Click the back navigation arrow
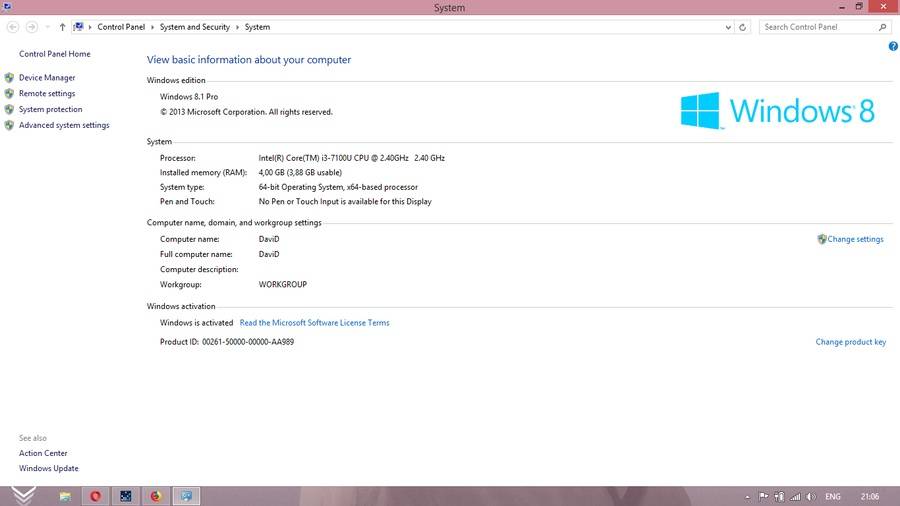900x506 pixels. point(13,27)
